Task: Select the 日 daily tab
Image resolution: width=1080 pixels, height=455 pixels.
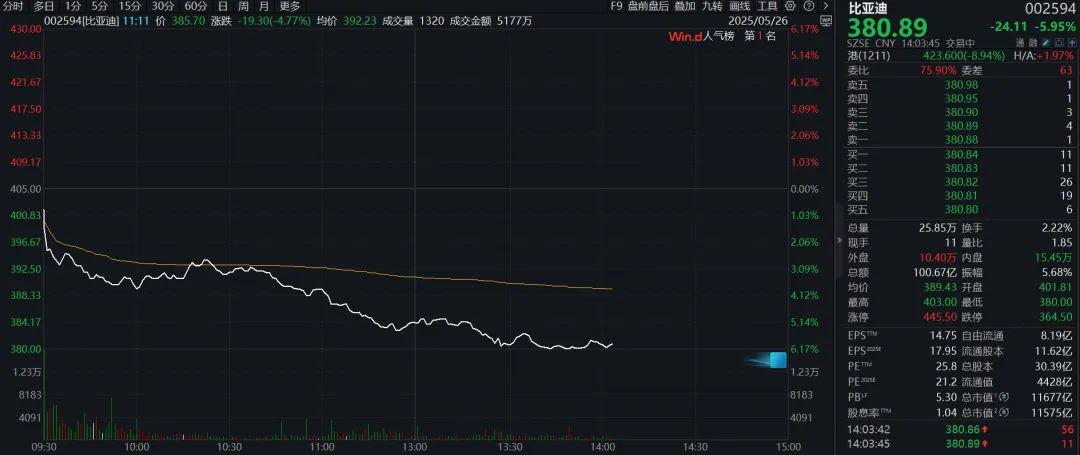Action: point(222,6)
